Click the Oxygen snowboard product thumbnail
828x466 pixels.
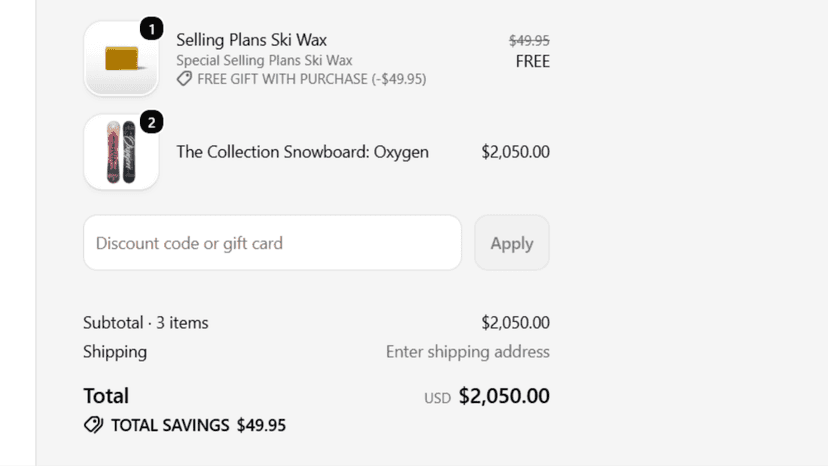[121, 152]
